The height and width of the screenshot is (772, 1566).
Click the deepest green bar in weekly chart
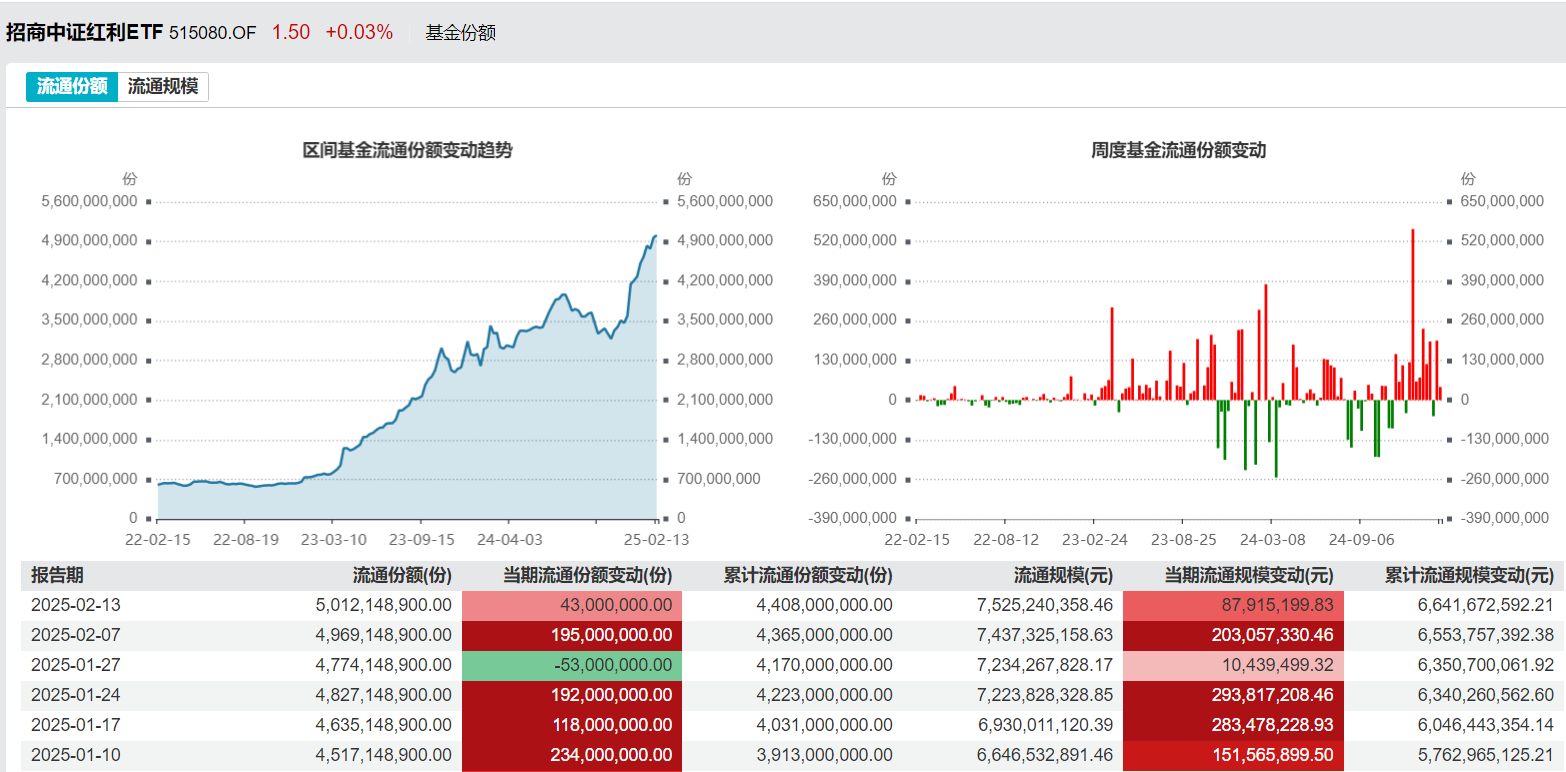coord(1276,438)
